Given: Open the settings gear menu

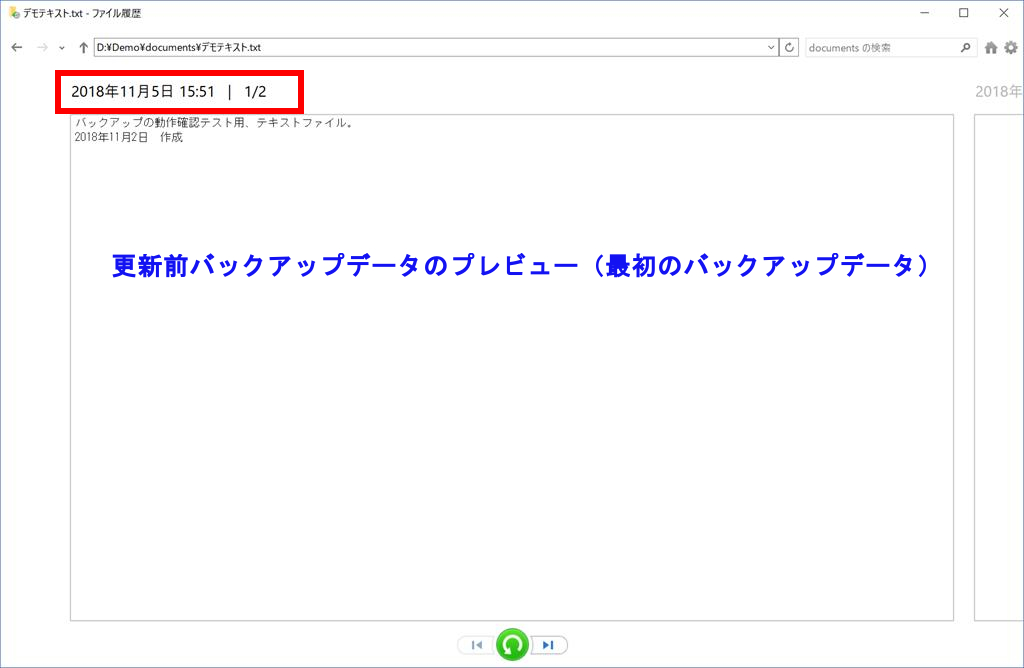Looking at the screenshot, I should point(1011,47).
